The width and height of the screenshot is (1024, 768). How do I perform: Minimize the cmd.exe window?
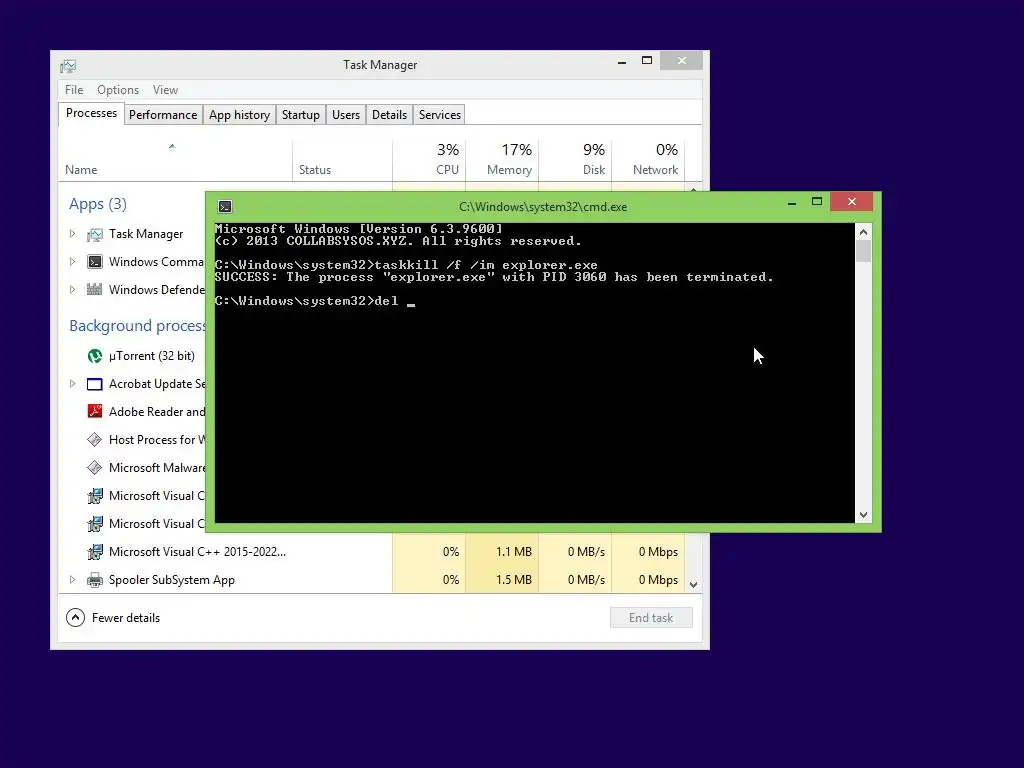pos(792,202)
